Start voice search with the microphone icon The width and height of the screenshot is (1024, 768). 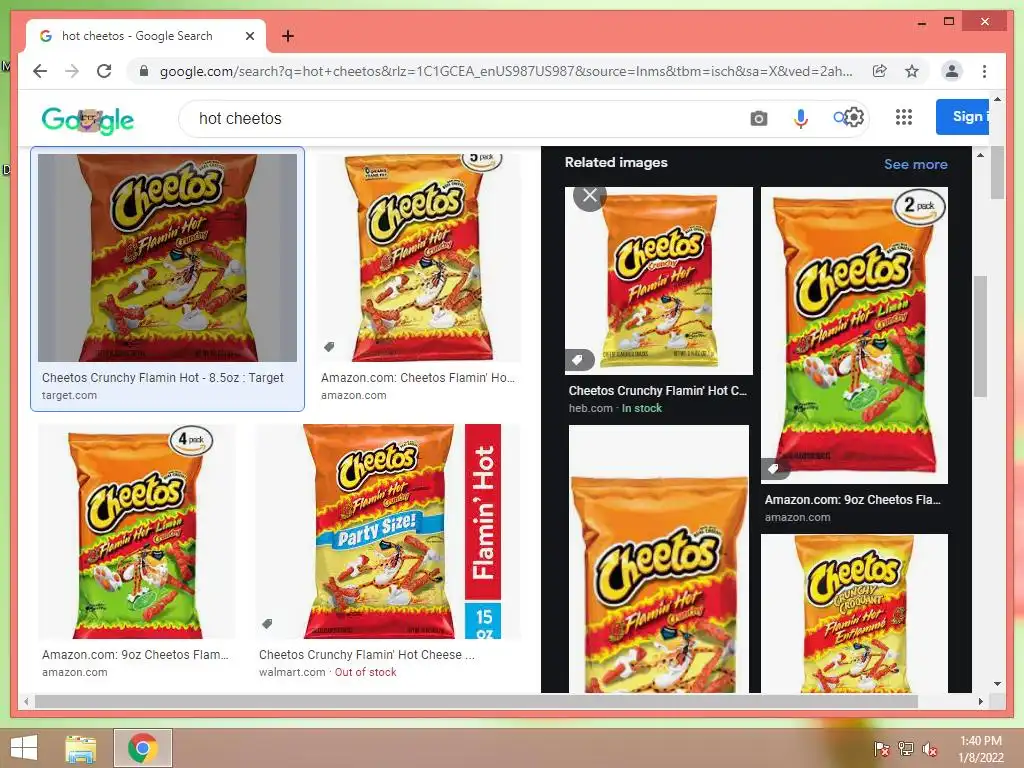pyautogui.click(x=801, y=118)
